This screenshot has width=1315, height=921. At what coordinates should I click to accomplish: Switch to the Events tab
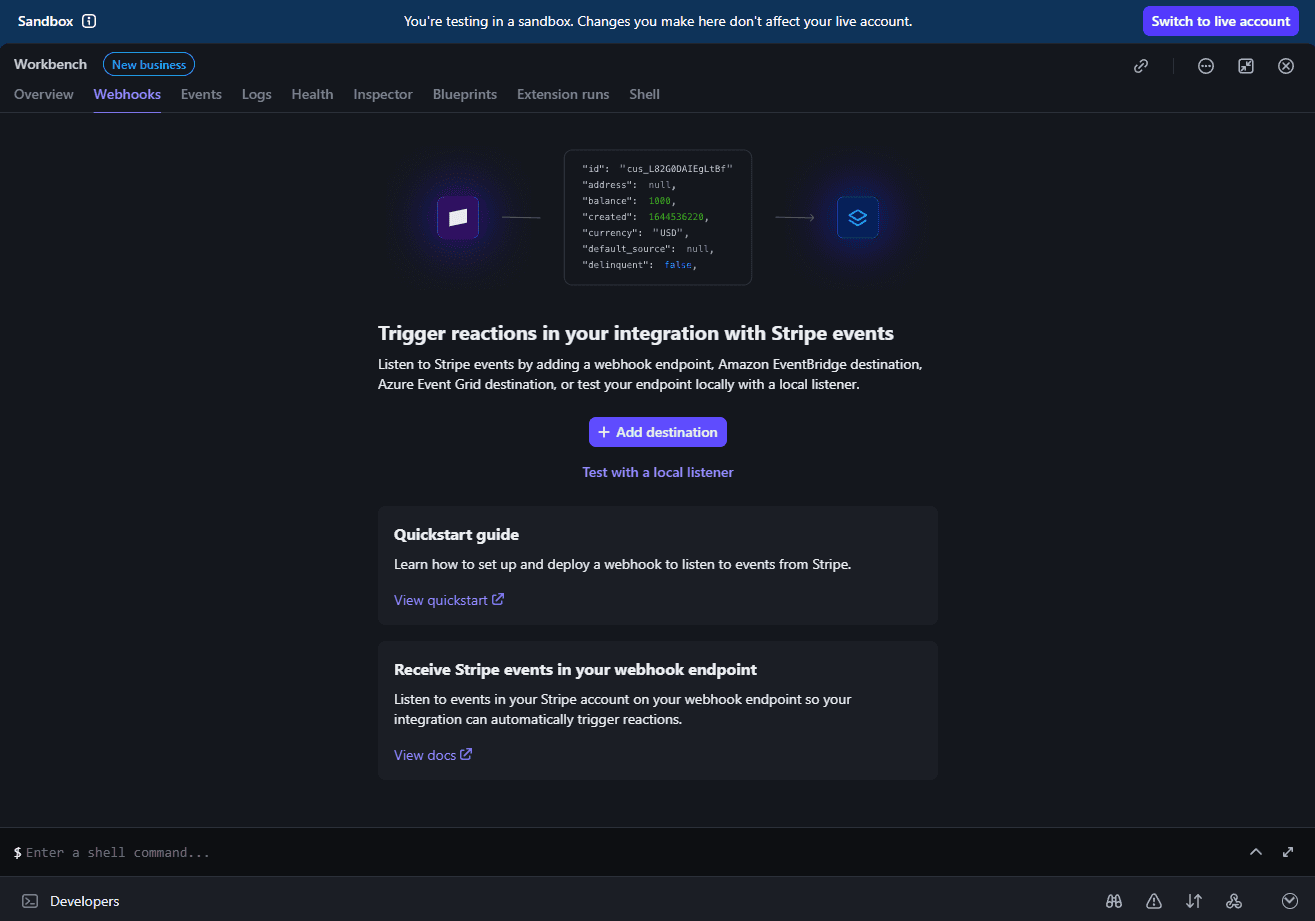(201, 94)
